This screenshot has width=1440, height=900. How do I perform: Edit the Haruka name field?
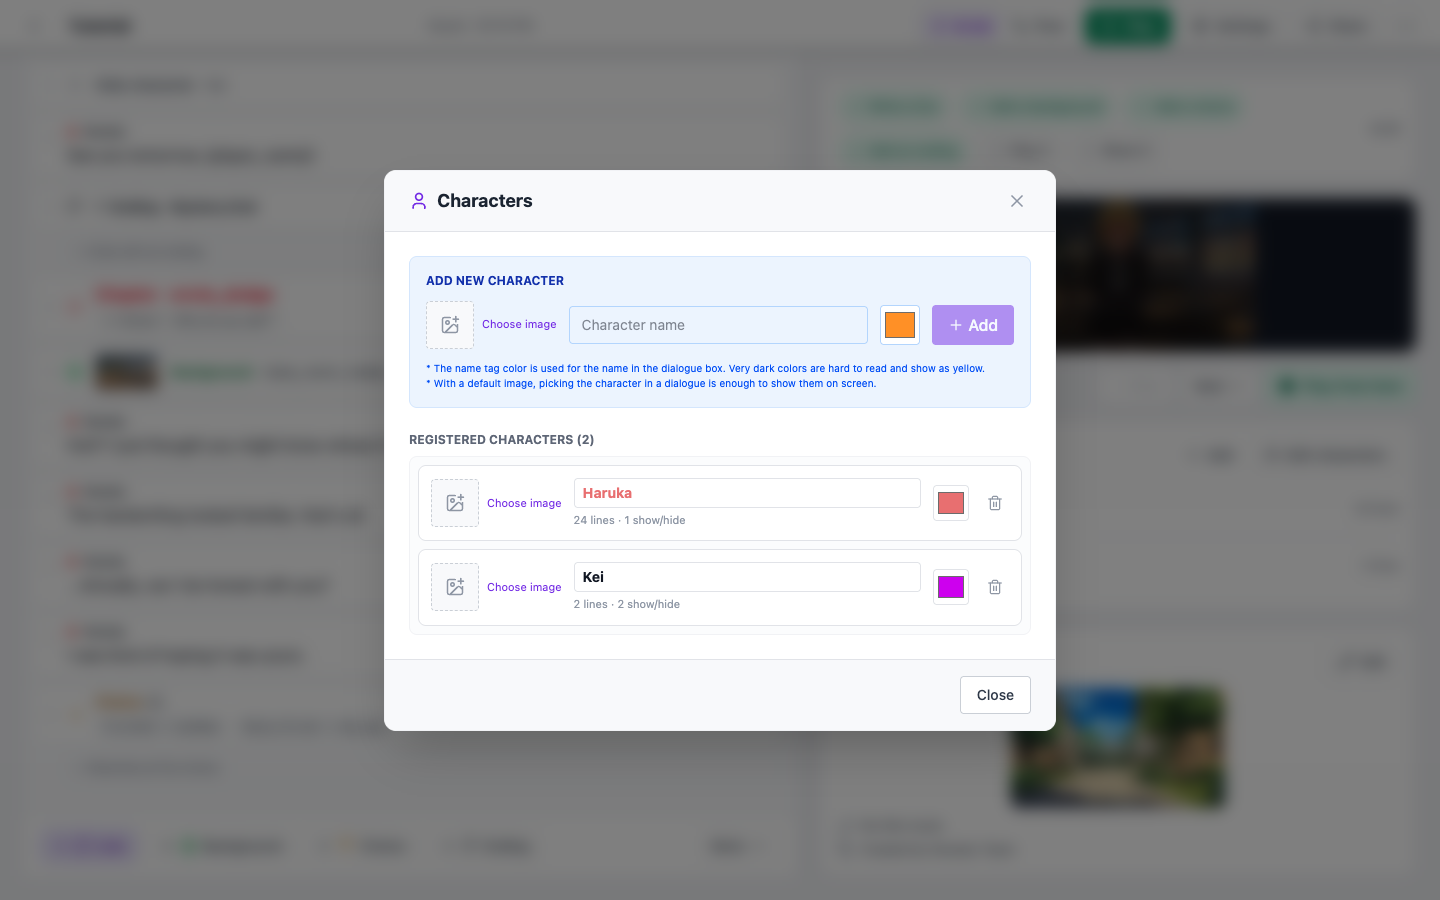pyautogui.click(x=747, y=493)
